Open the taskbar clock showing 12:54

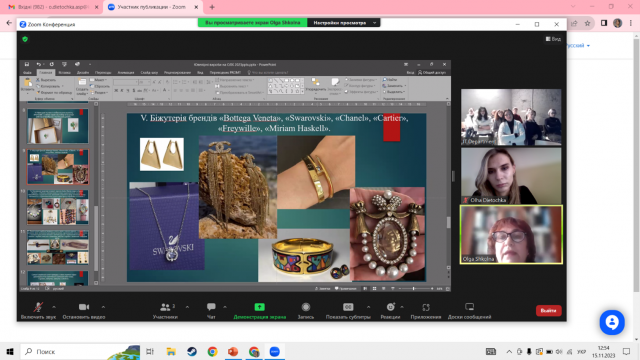[x=604, y=351]
